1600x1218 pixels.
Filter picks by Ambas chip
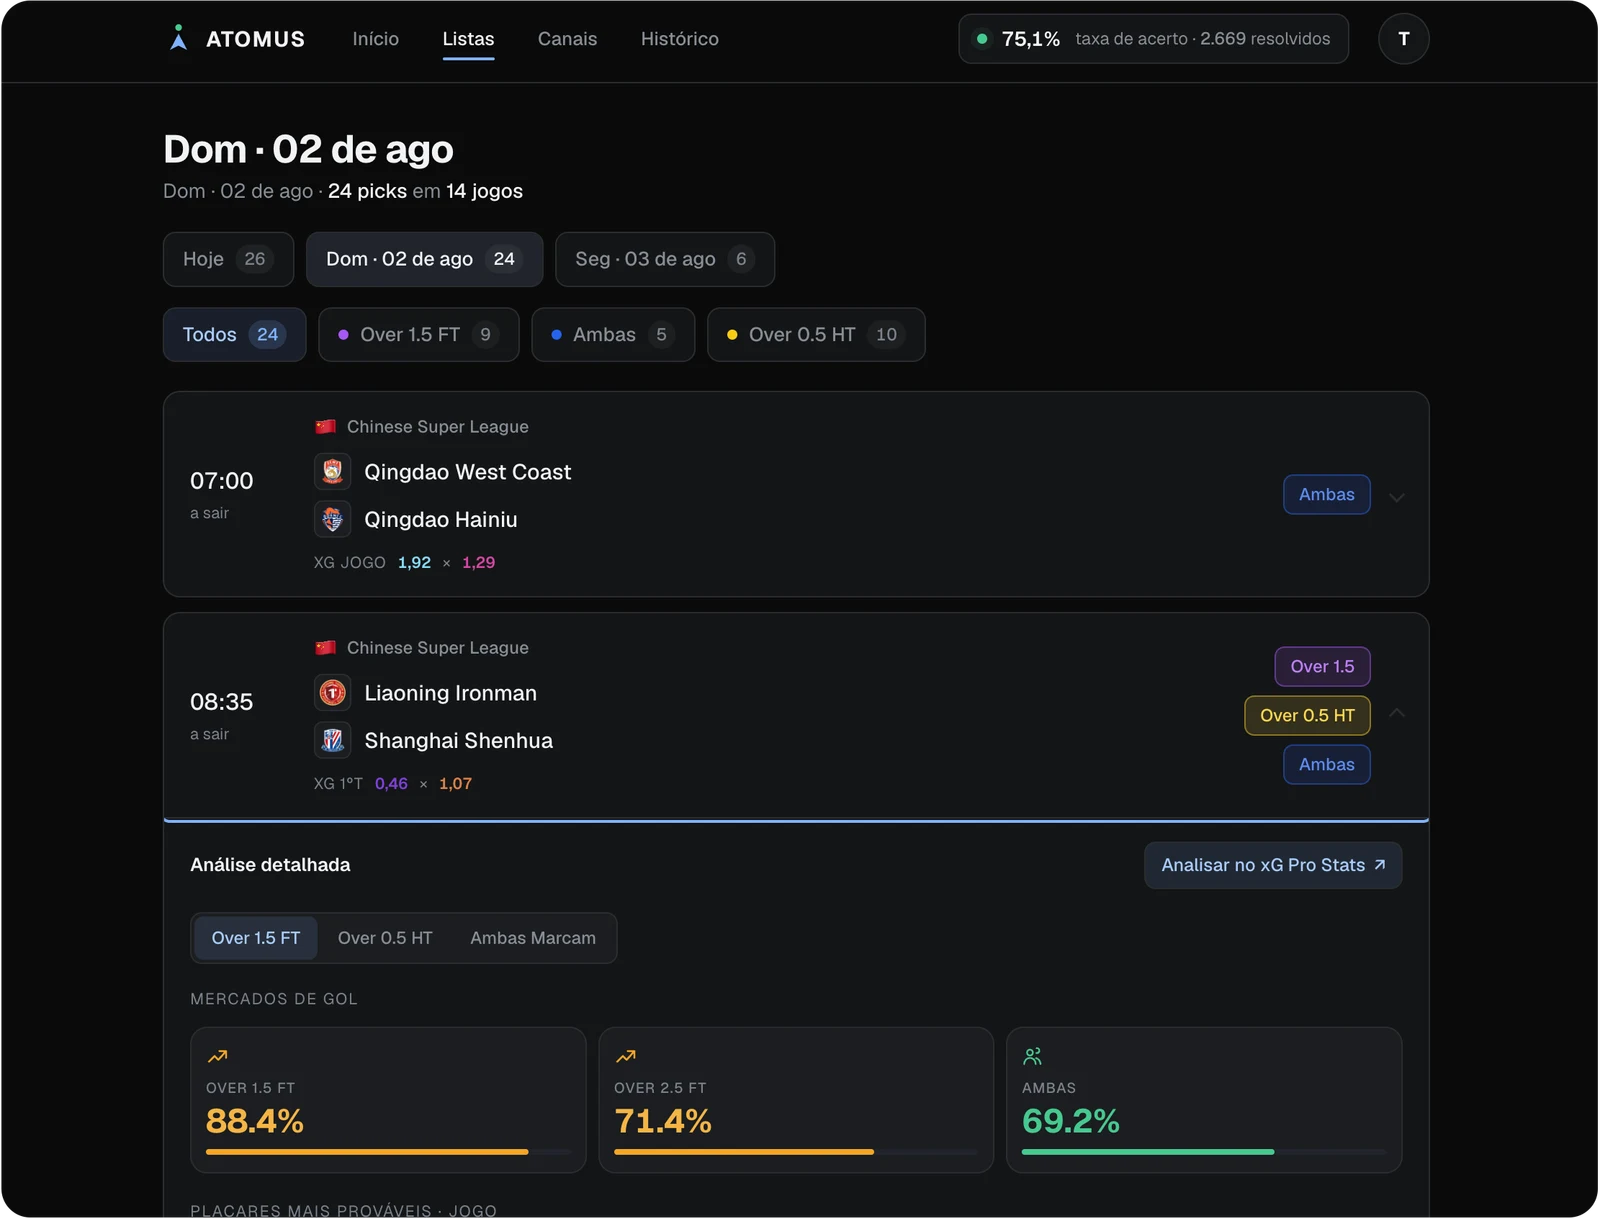[x=613, y=334]
